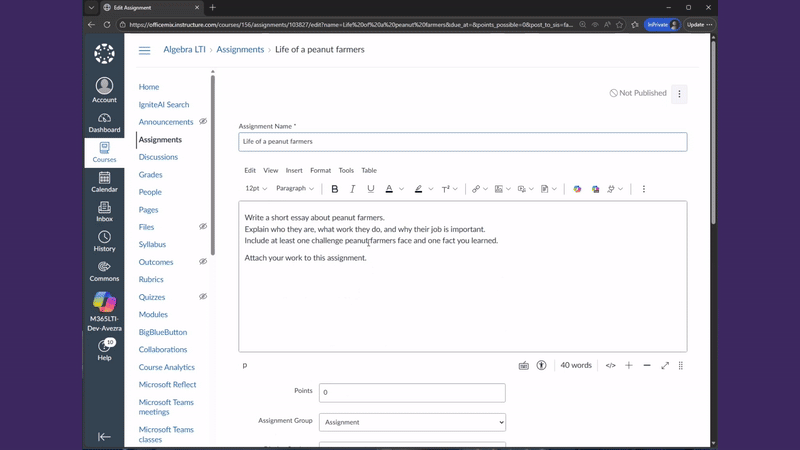The image size is (800, 450).
Task: Open the editor Edit menu
Action: [250, 170]
